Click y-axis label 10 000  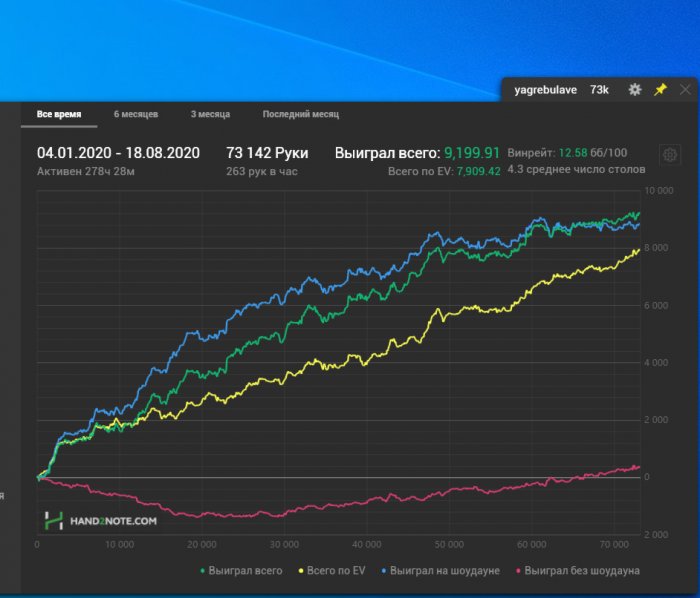(659, 191)
